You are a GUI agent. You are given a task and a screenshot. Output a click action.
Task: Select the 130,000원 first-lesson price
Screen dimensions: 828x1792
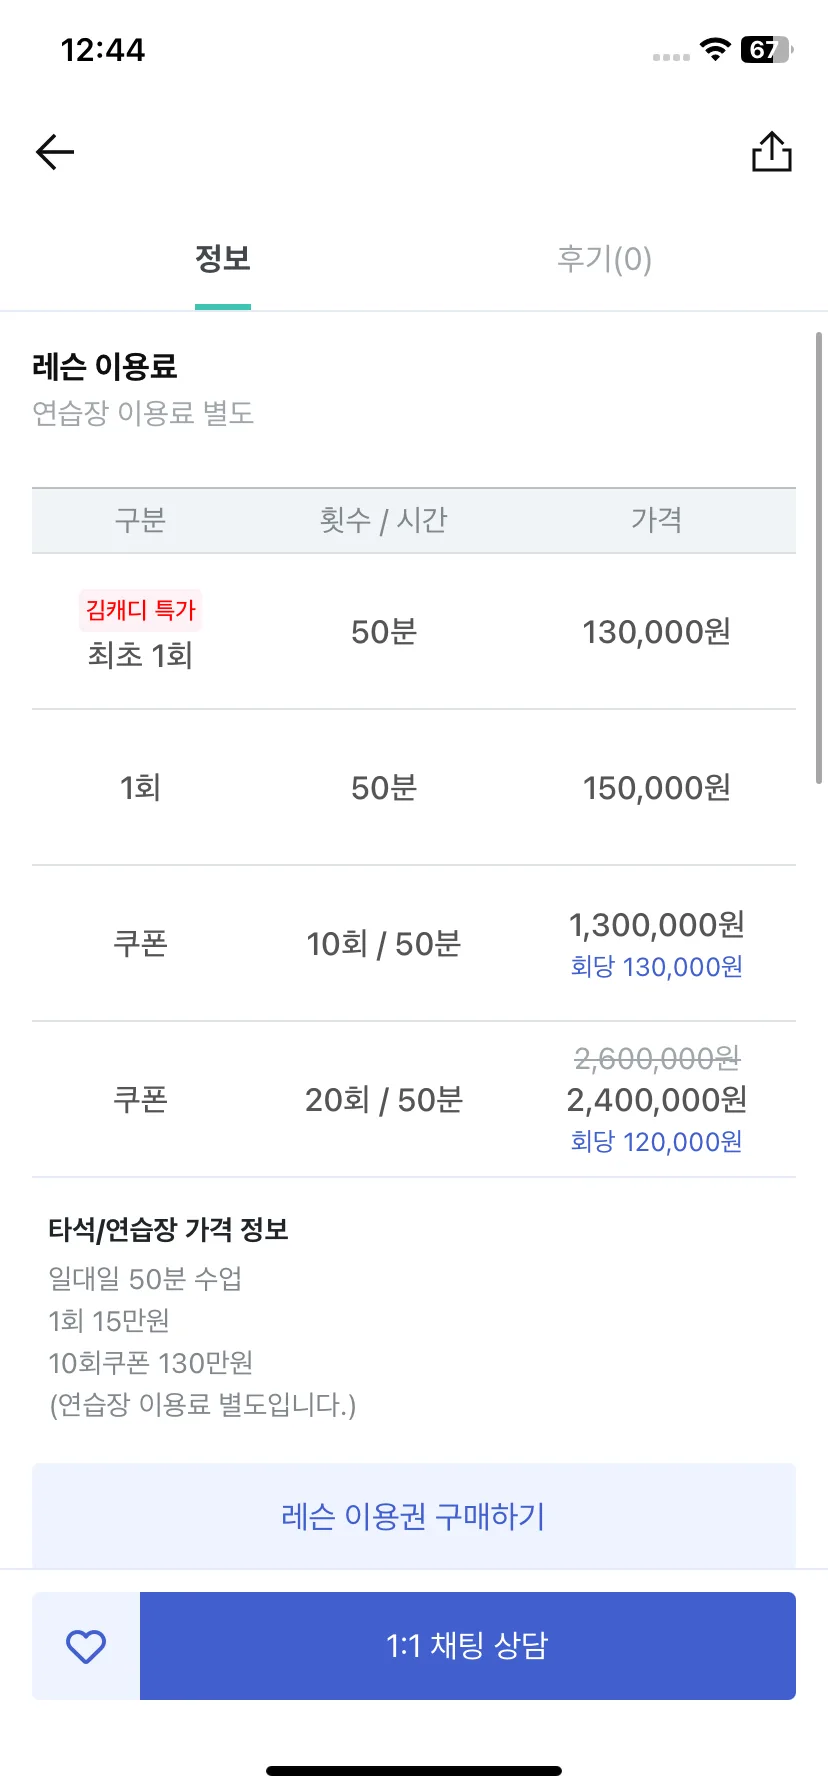657,632
